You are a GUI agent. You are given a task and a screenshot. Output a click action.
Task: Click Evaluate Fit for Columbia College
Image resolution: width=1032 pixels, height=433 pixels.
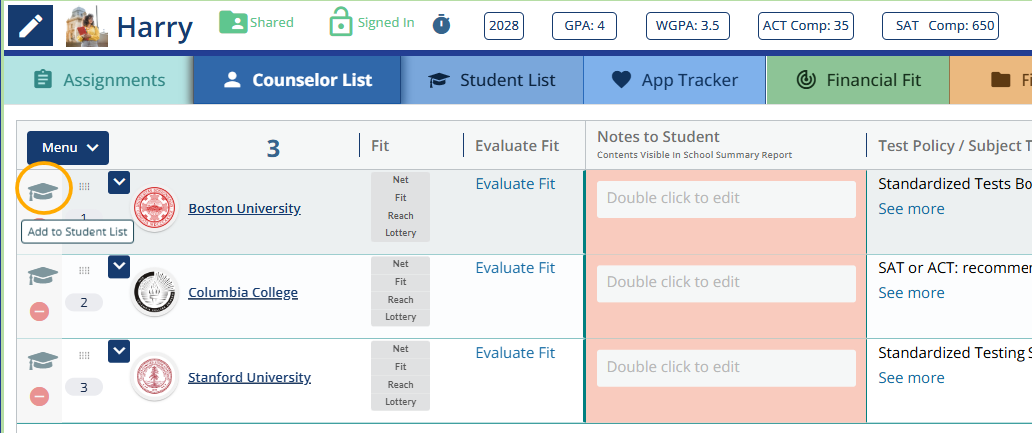point(515,268)
